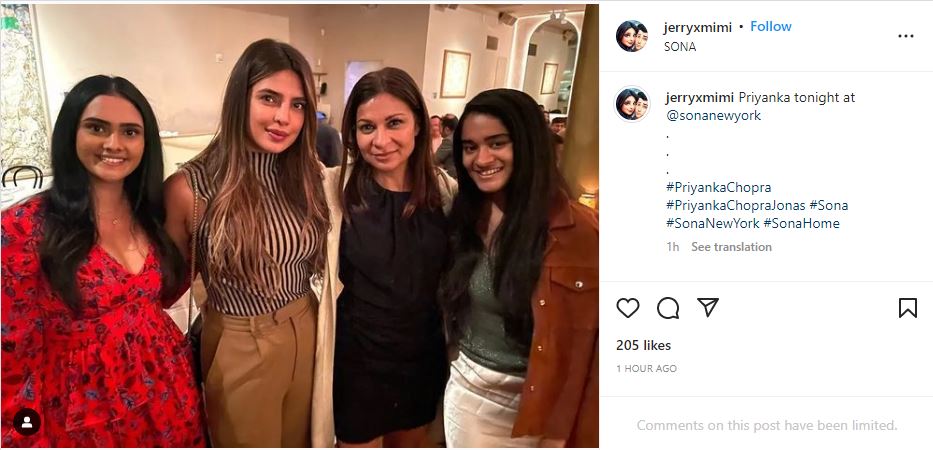This screenshot has height=450, width=933.
Task: Open the @sonanewyork mention
Action: tap(713, 115)
